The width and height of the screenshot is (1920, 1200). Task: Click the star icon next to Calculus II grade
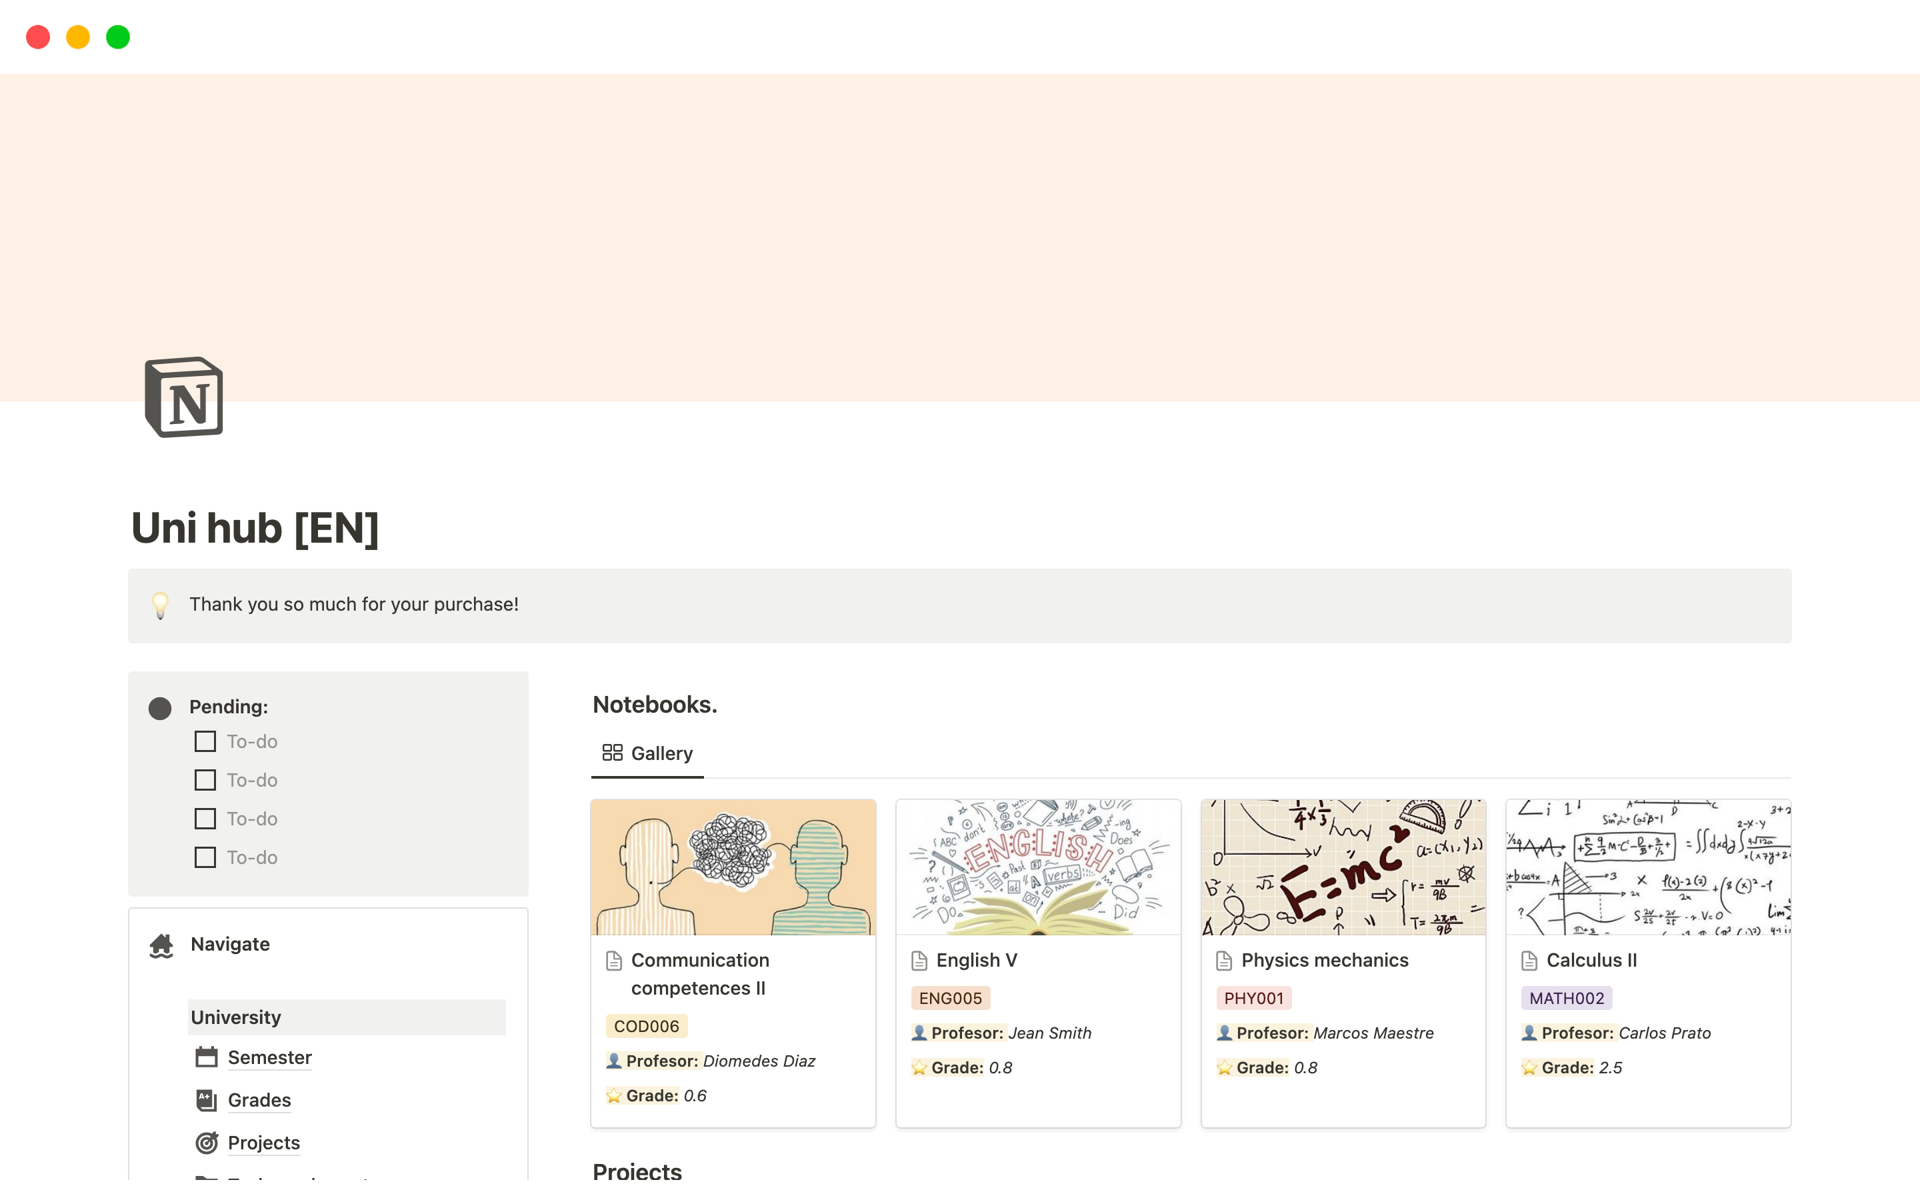[x=1529, y=1067]
